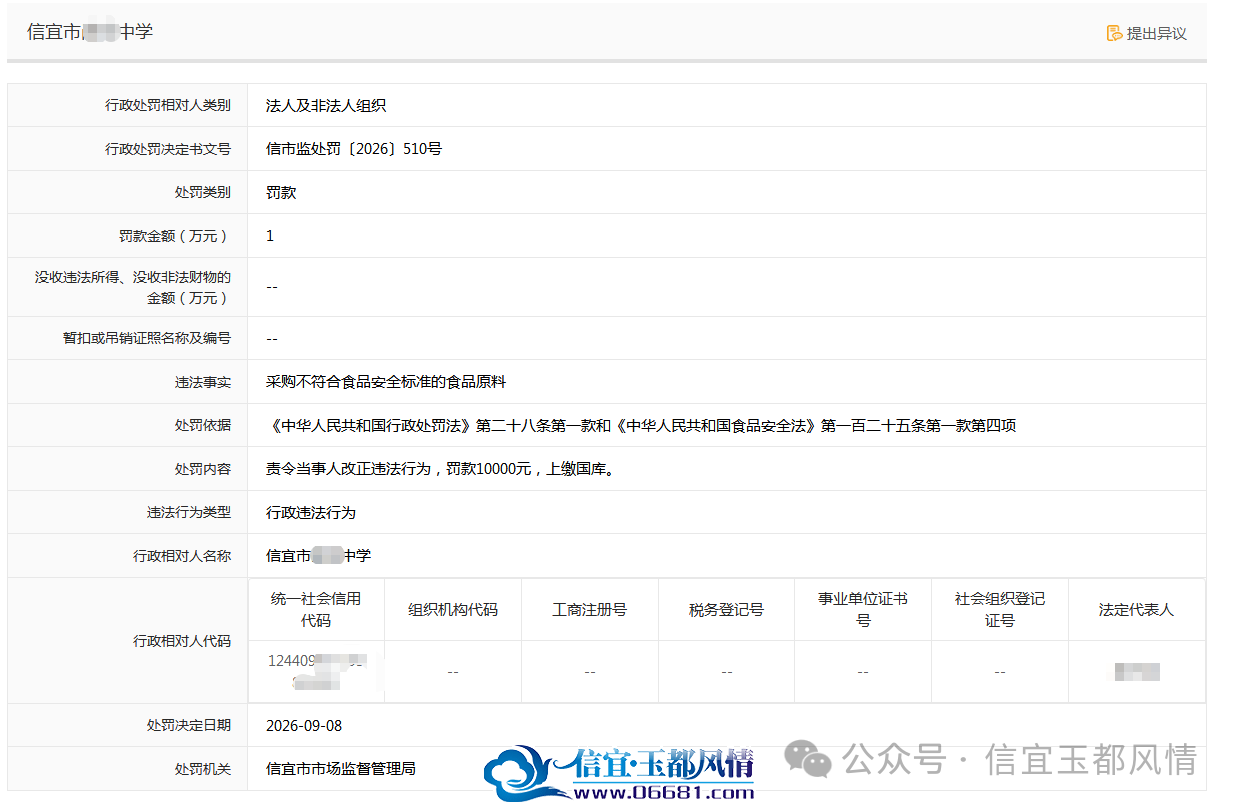Click the 社会组织登记证号 column header

pyautogui.click(x=1000, y=609)
